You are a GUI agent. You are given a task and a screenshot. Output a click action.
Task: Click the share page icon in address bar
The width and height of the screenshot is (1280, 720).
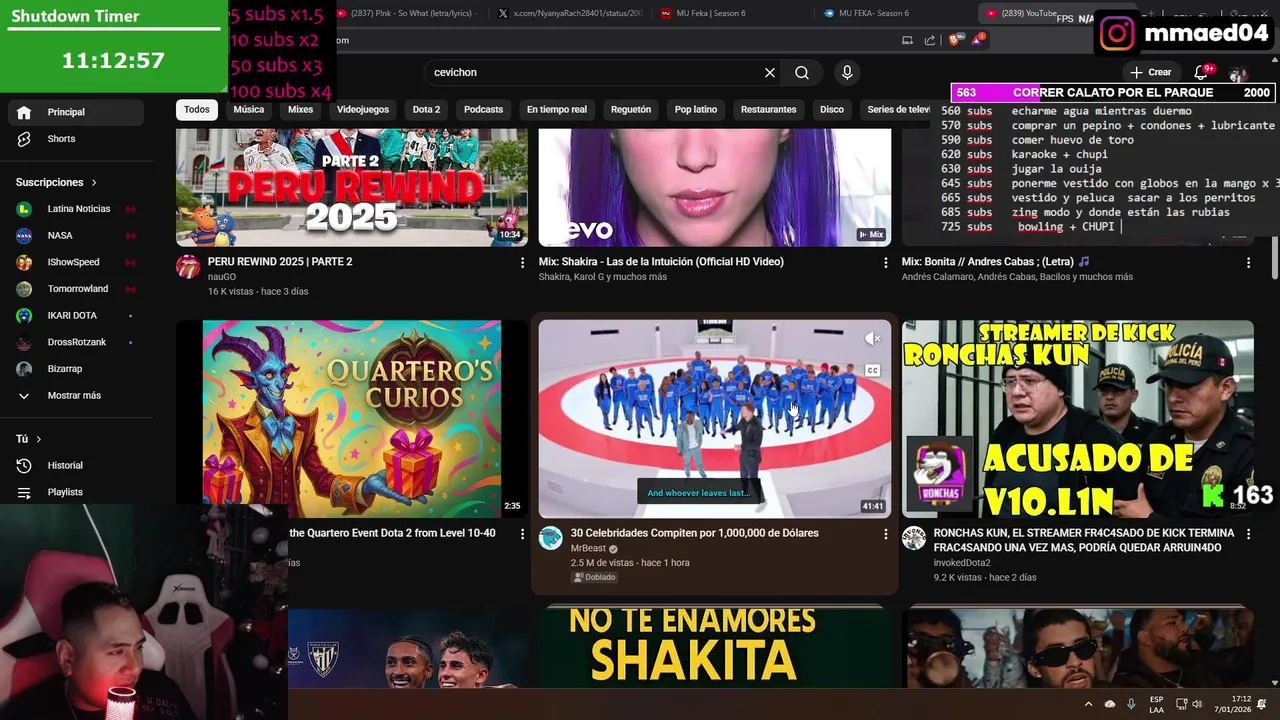click(x=930, y=40)
